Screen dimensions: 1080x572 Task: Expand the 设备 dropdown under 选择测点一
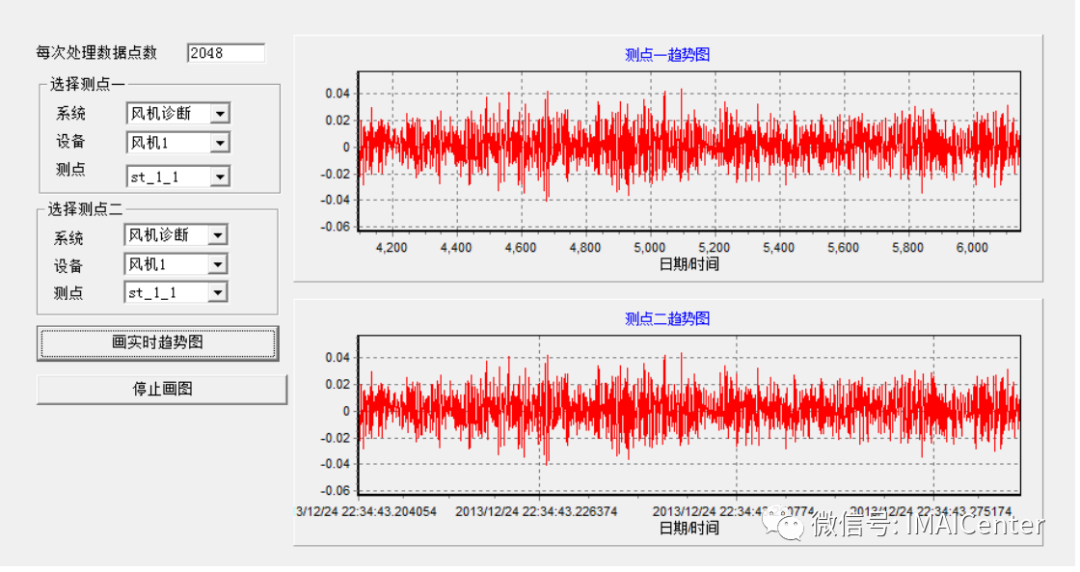(x=220, y=144)
